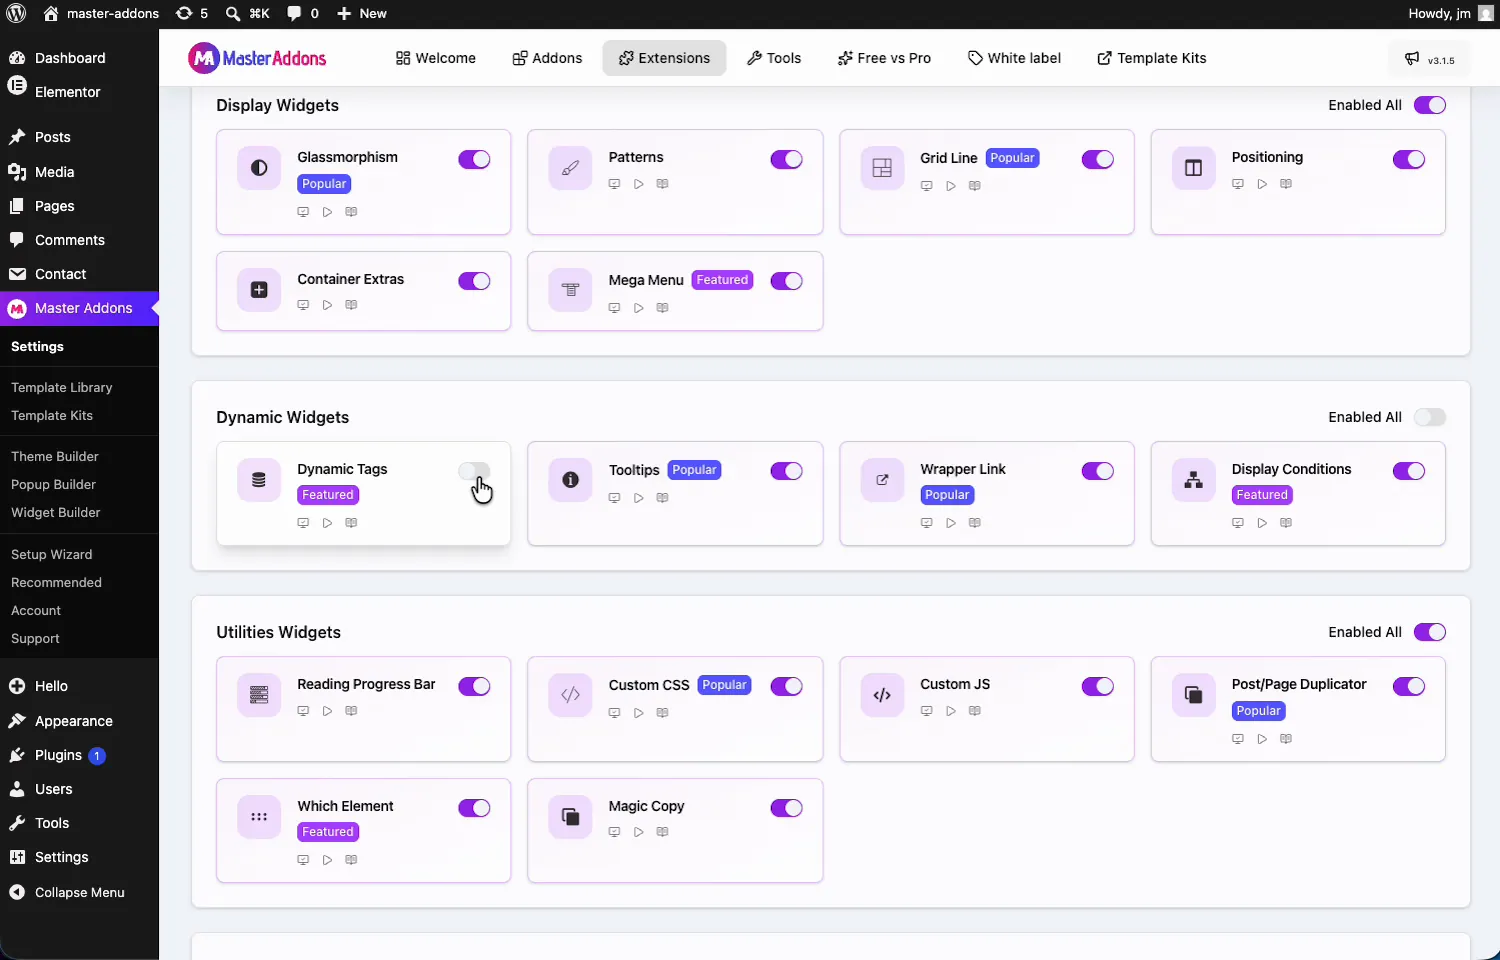Open the Tools tab in MasterAddons
This screenshot has width=1500, height=960.
click(x=774, y=58)
